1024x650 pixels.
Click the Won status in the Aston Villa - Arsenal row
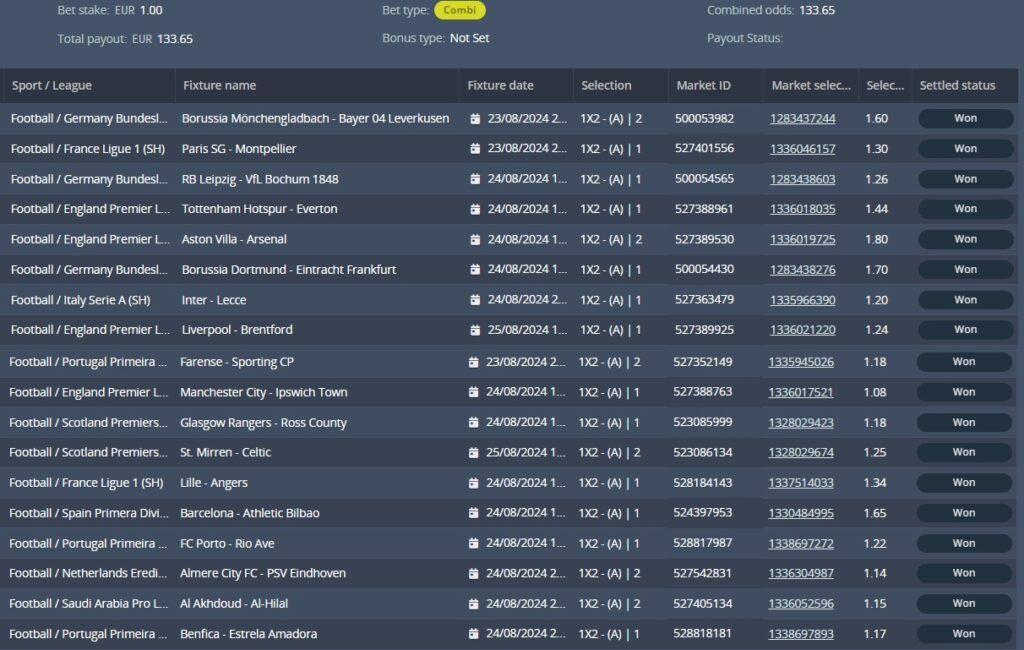(965, 239)
